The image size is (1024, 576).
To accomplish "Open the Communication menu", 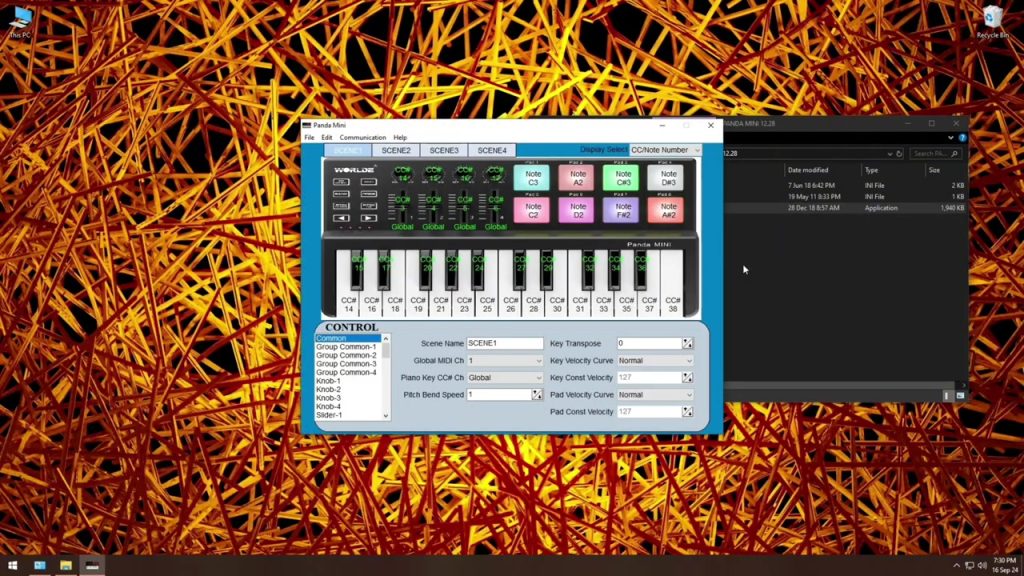I will pyautogui.click(x=362, y=138).
